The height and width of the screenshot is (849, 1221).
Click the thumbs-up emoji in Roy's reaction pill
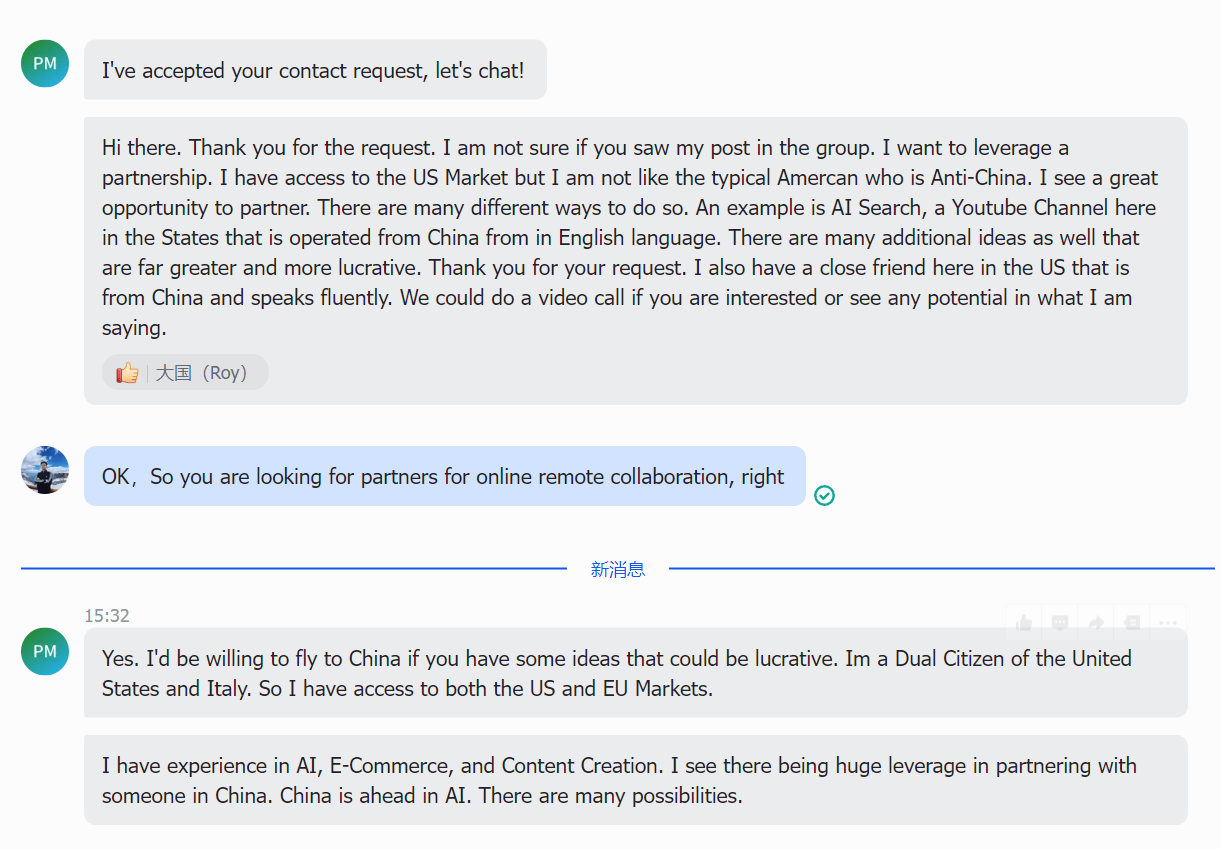click(127, 373)
